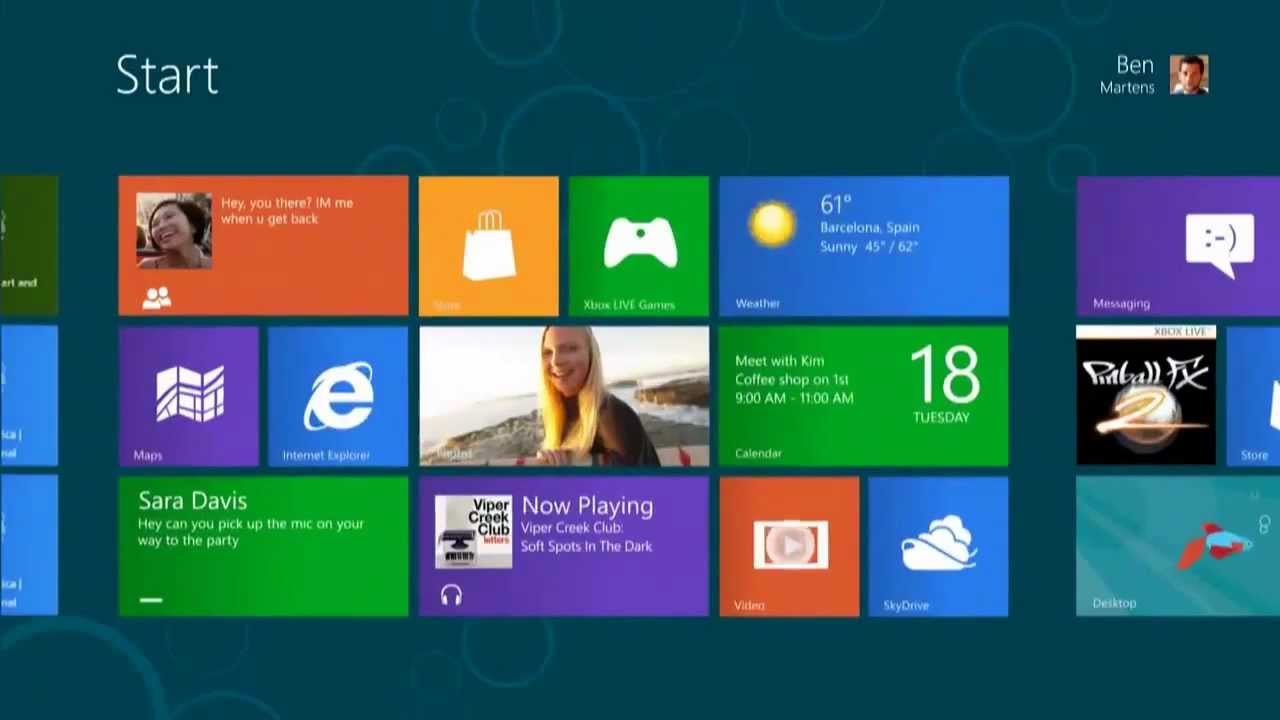Launch Internet Explorer tile

[338, 396]
